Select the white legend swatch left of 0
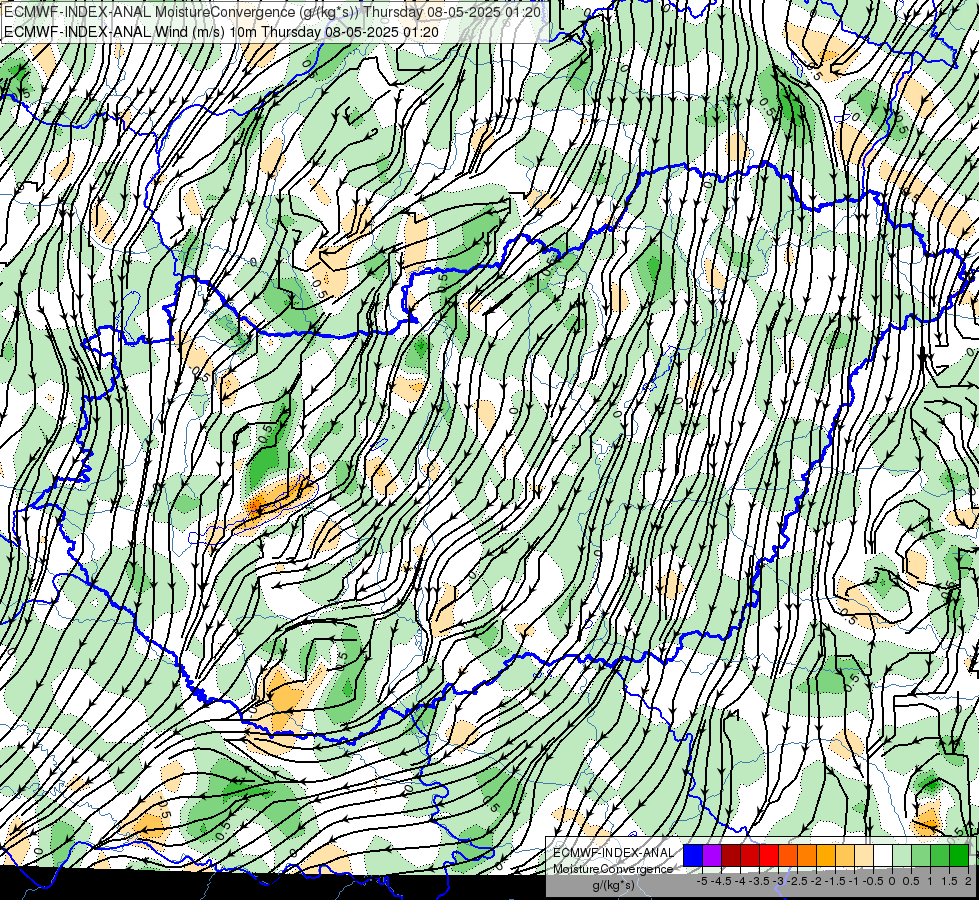 click(883, 855)
